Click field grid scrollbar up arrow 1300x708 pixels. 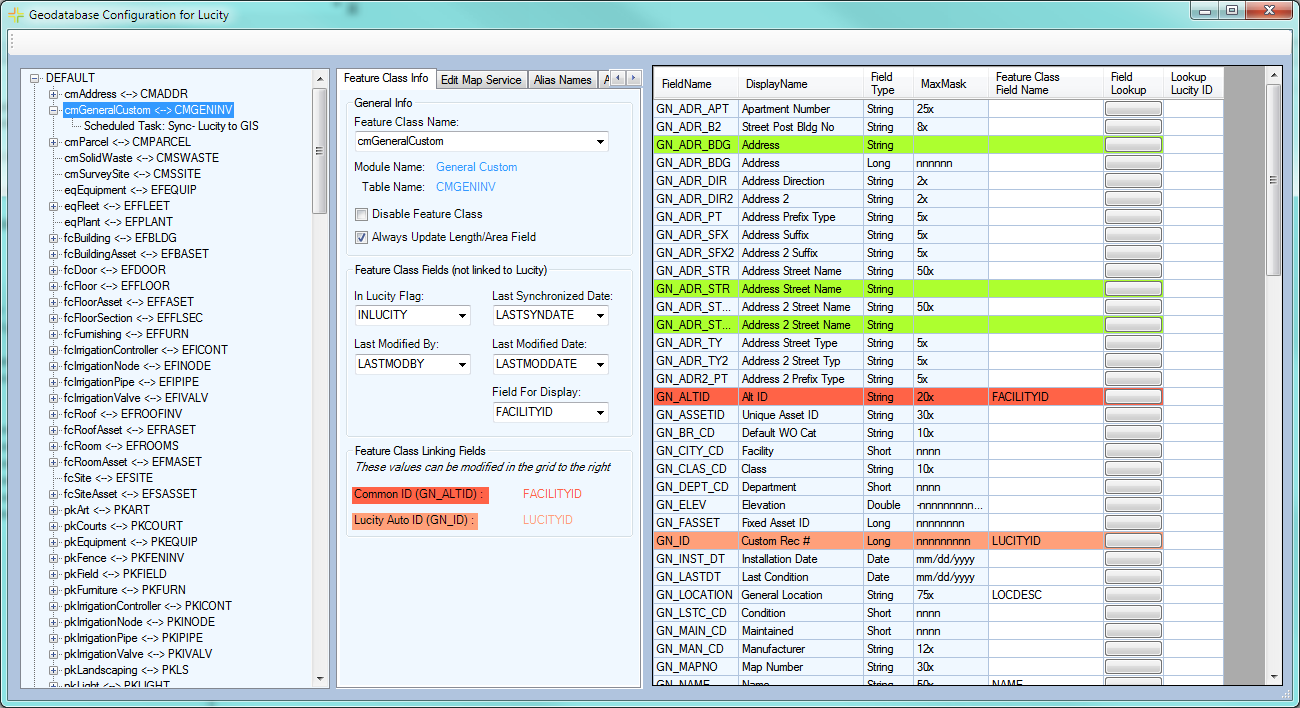[x=1273, y=75]
